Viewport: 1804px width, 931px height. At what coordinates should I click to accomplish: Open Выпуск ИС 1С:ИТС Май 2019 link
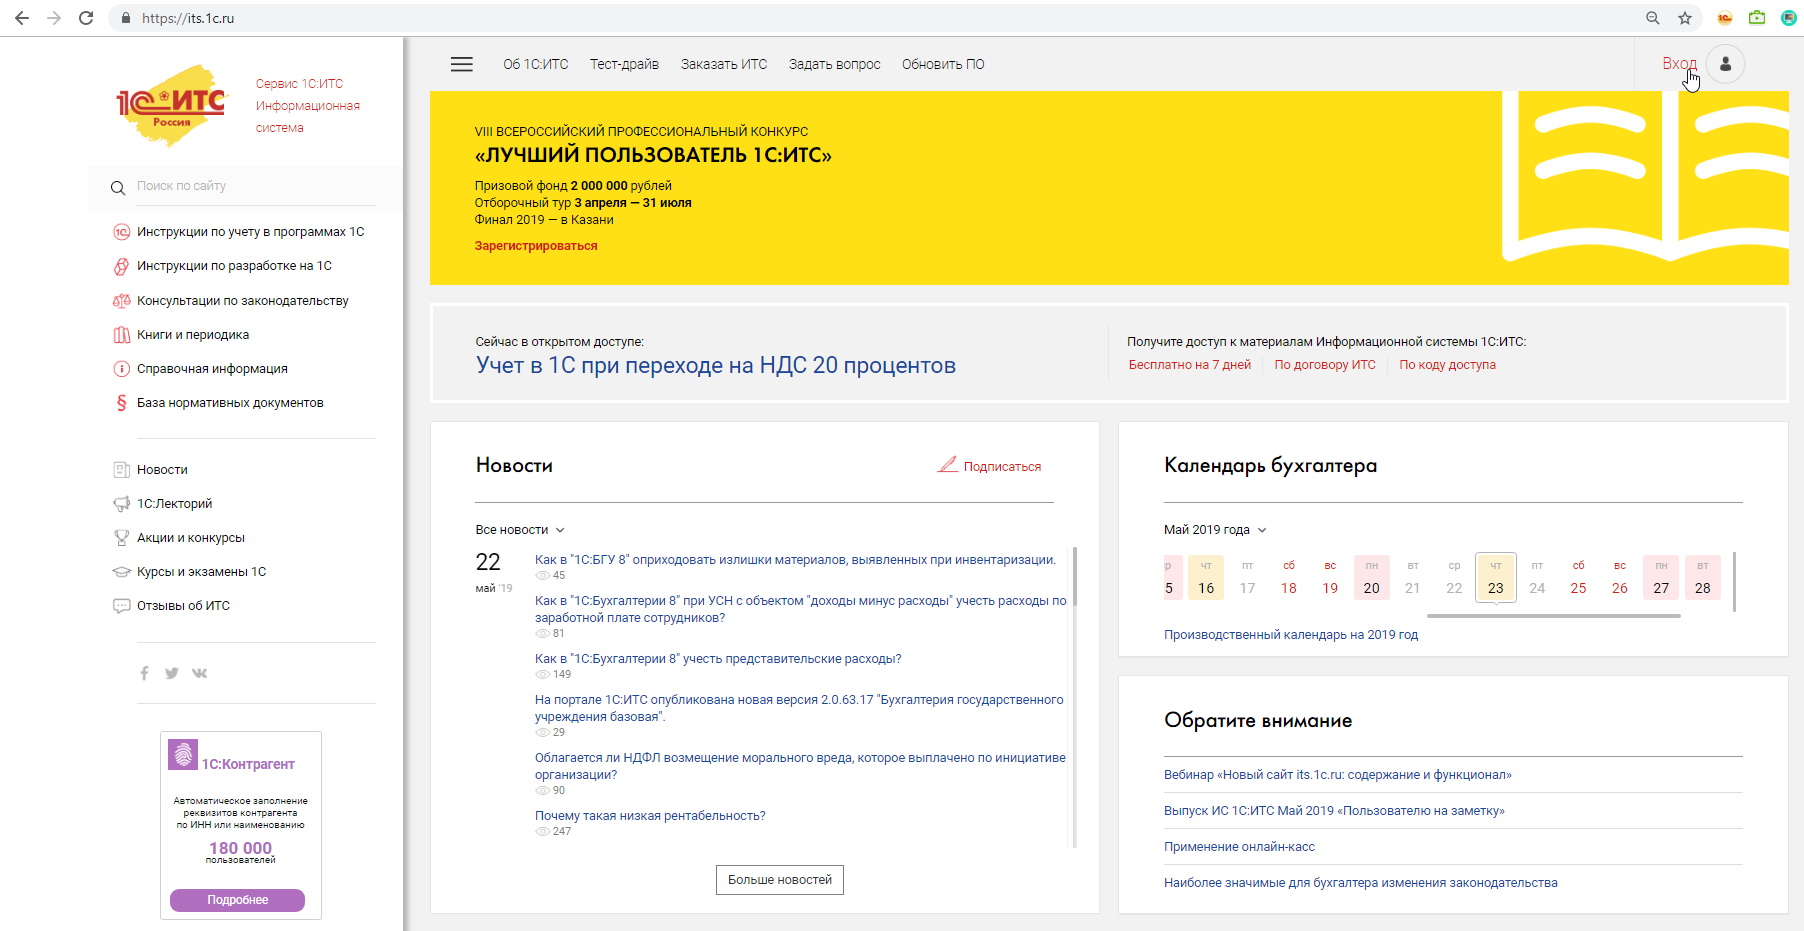click(x=1334, y=811)
